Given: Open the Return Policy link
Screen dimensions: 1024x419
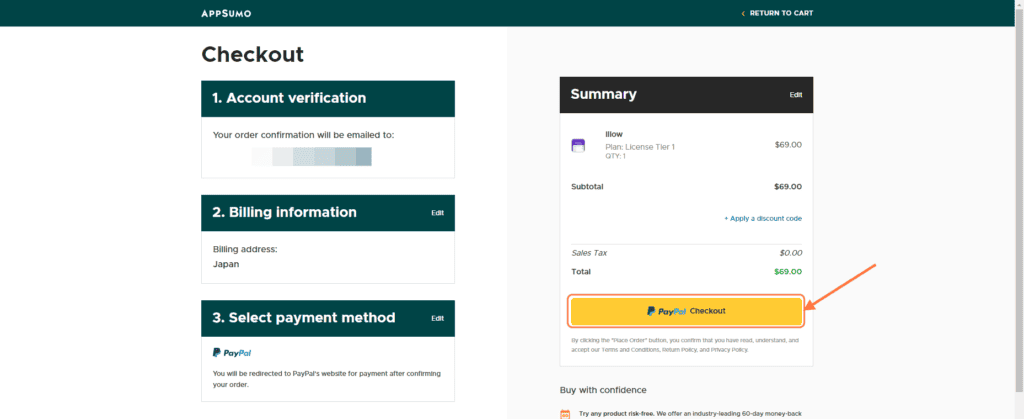Looking at the screenshot, I should click(x=679, y=350).
